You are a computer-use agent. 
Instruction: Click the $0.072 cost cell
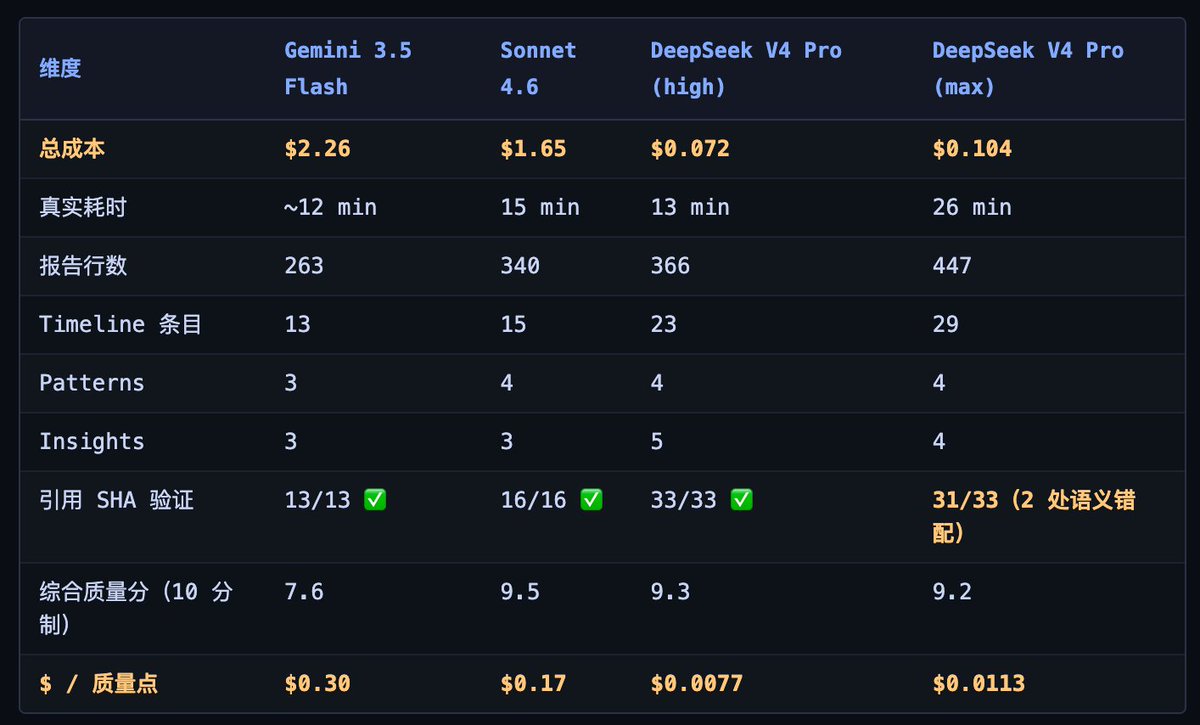[690, 149]
